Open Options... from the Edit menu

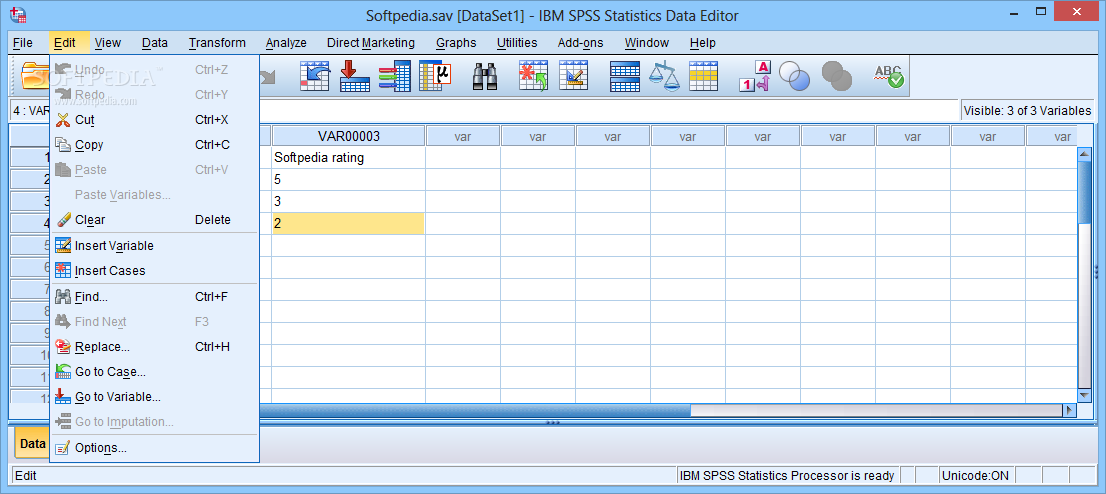[154, 448]
